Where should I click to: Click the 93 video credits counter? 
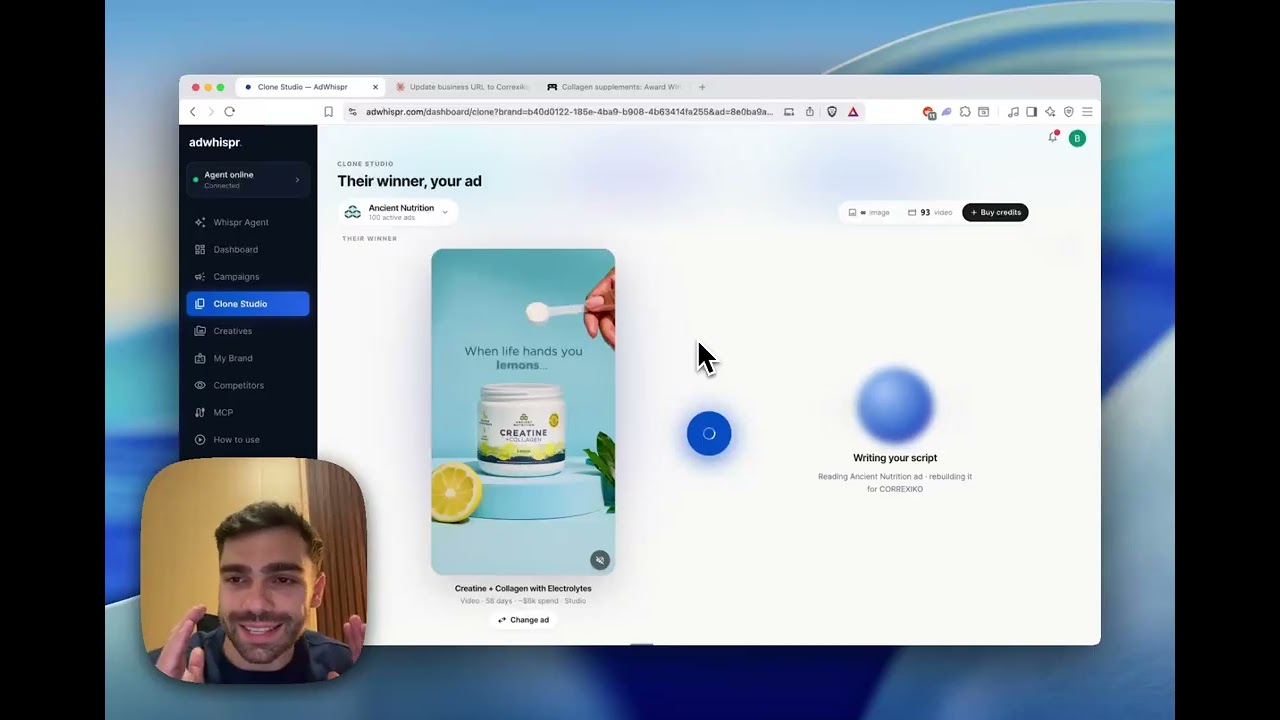[x=930, y=212]
